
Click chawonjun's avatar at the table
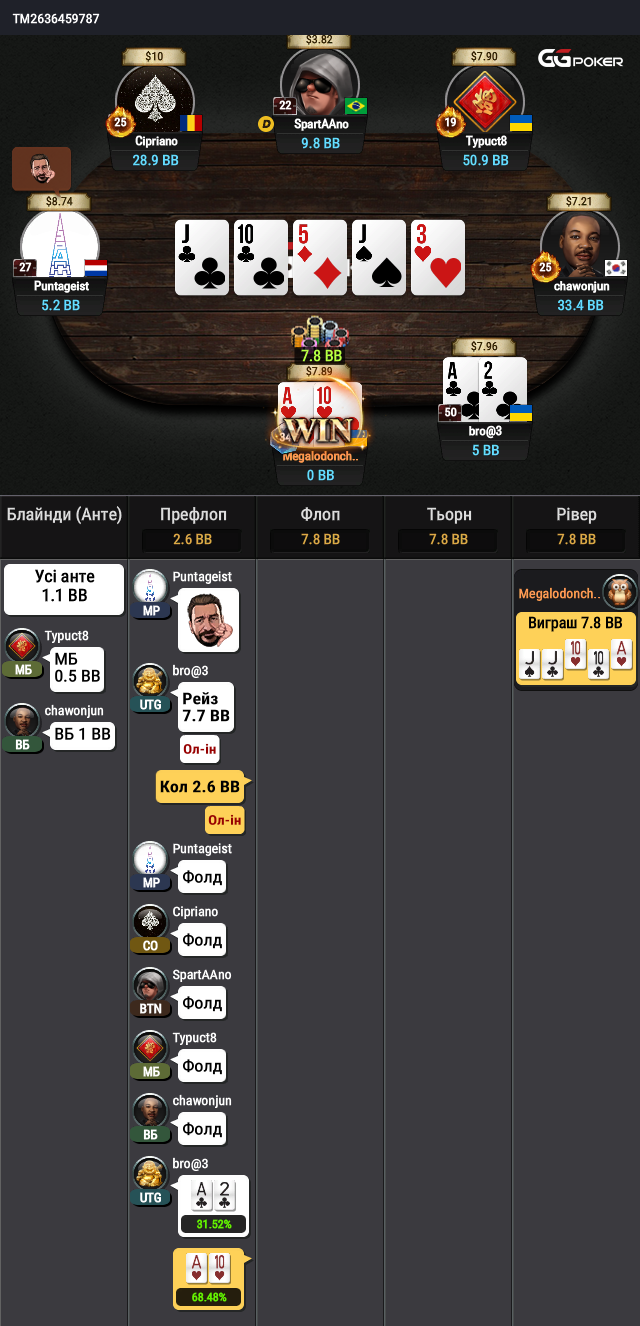pyautogui.click(x=580, y=246)
